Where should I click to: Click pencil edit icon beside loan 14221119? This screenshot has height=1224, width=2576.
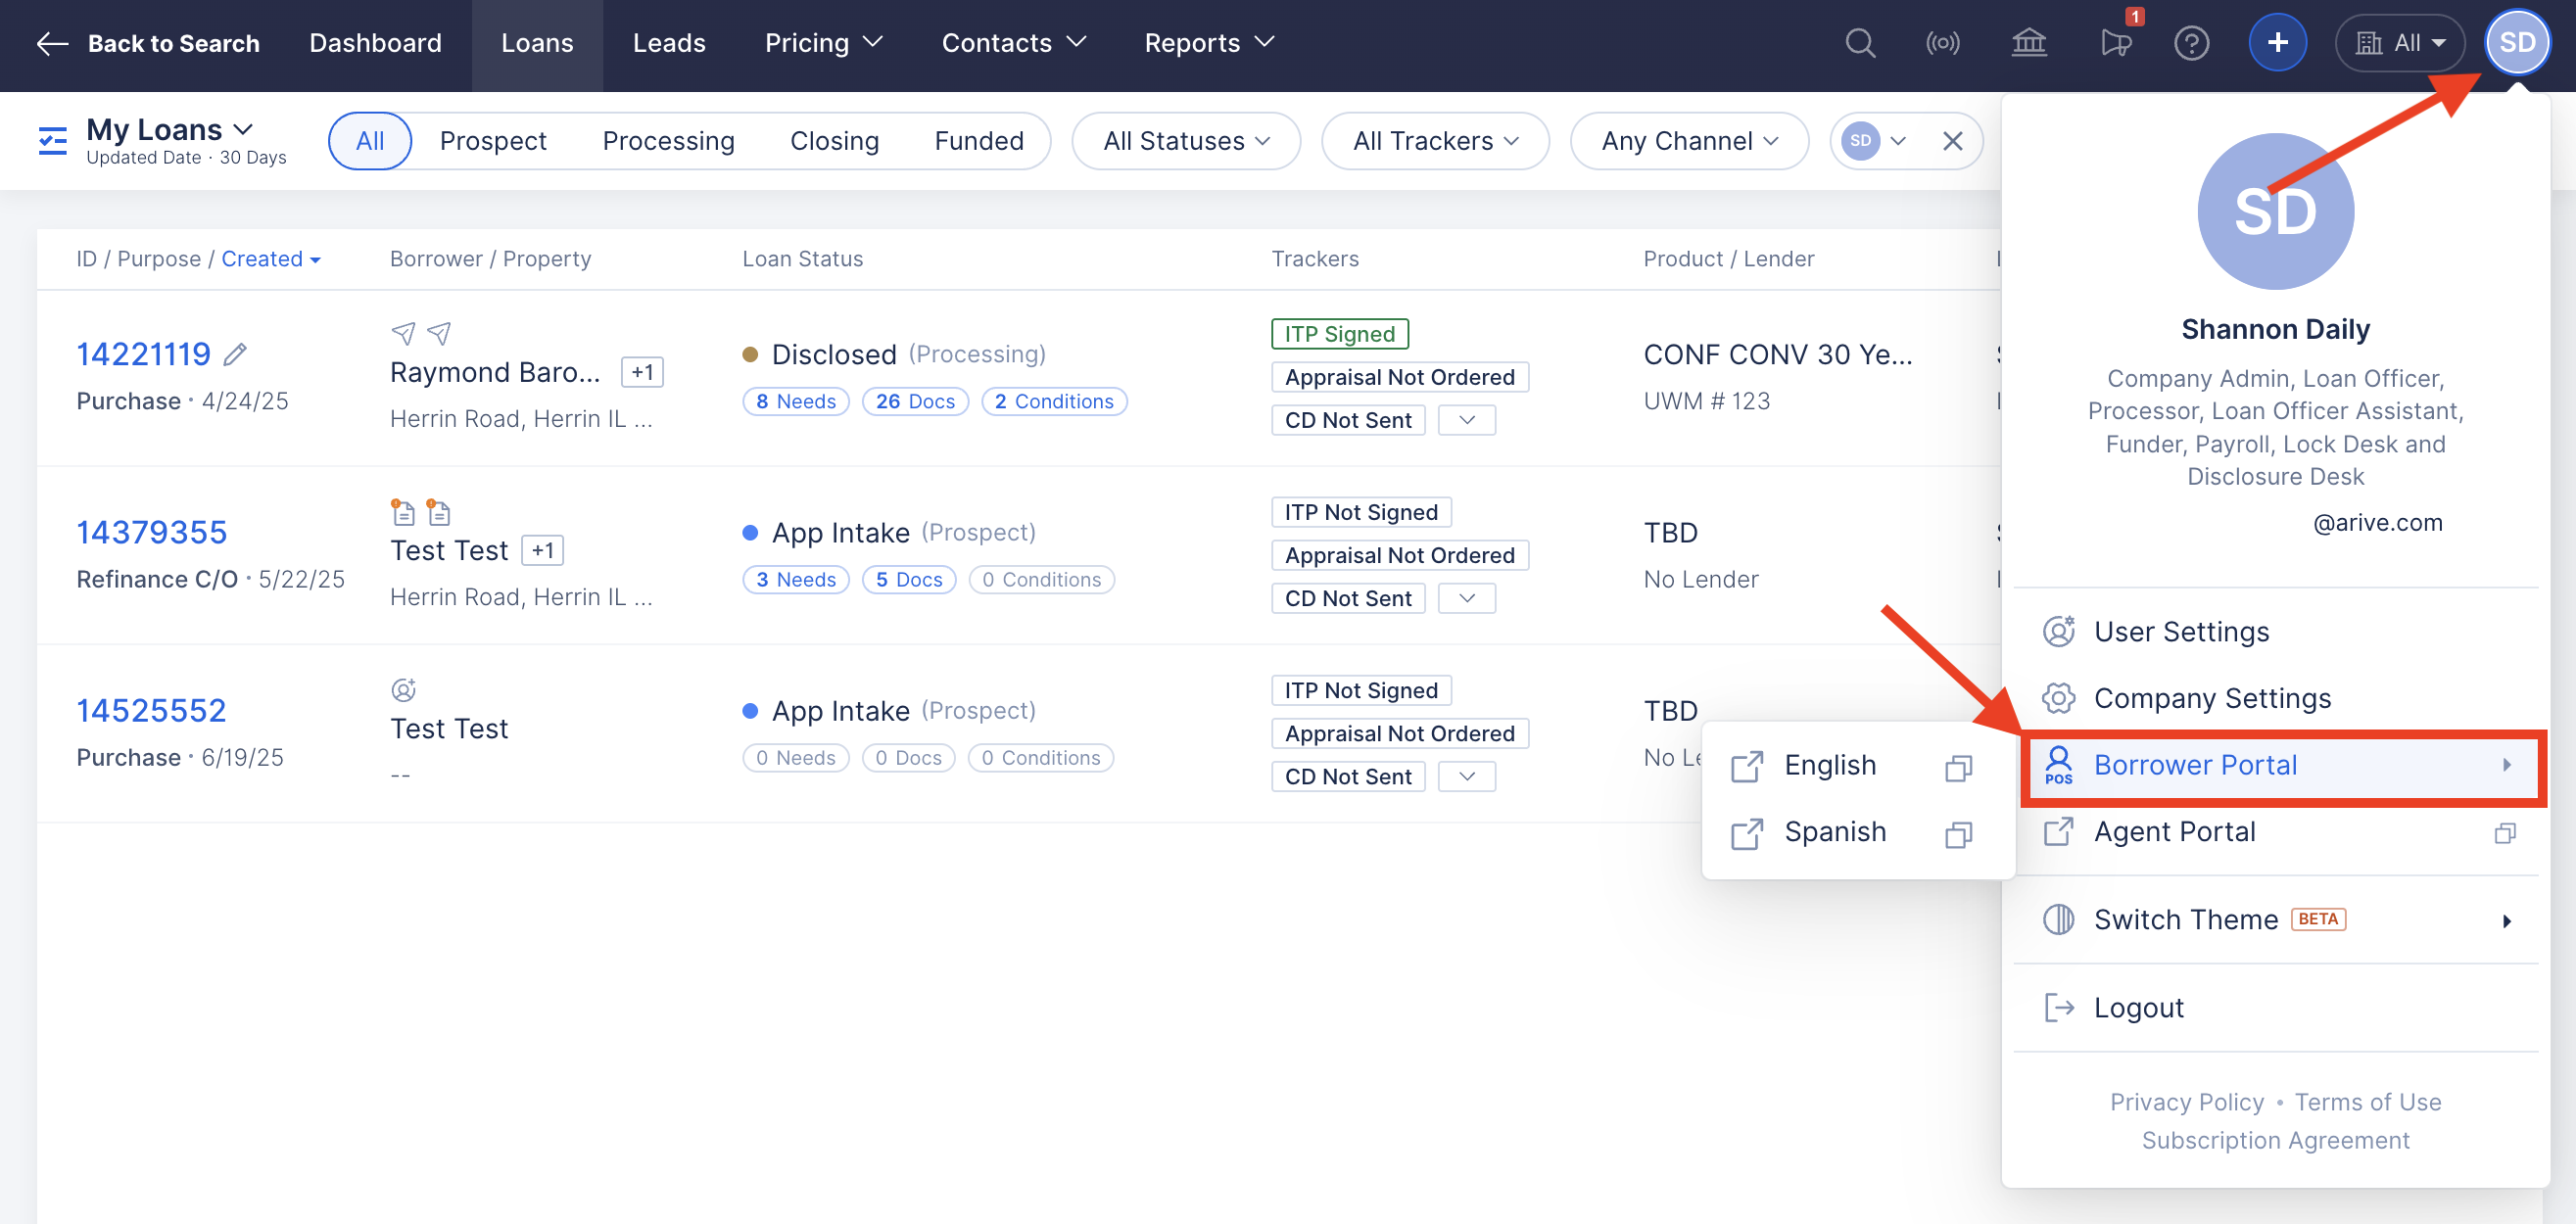coord(235,354)
